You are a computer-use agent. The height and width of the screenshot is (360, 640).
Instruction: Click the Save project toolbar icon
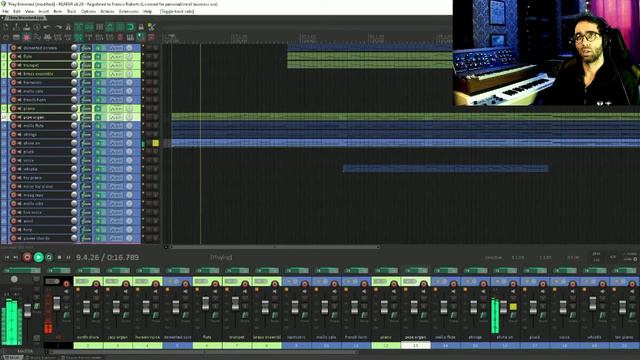tap(27, 27)
